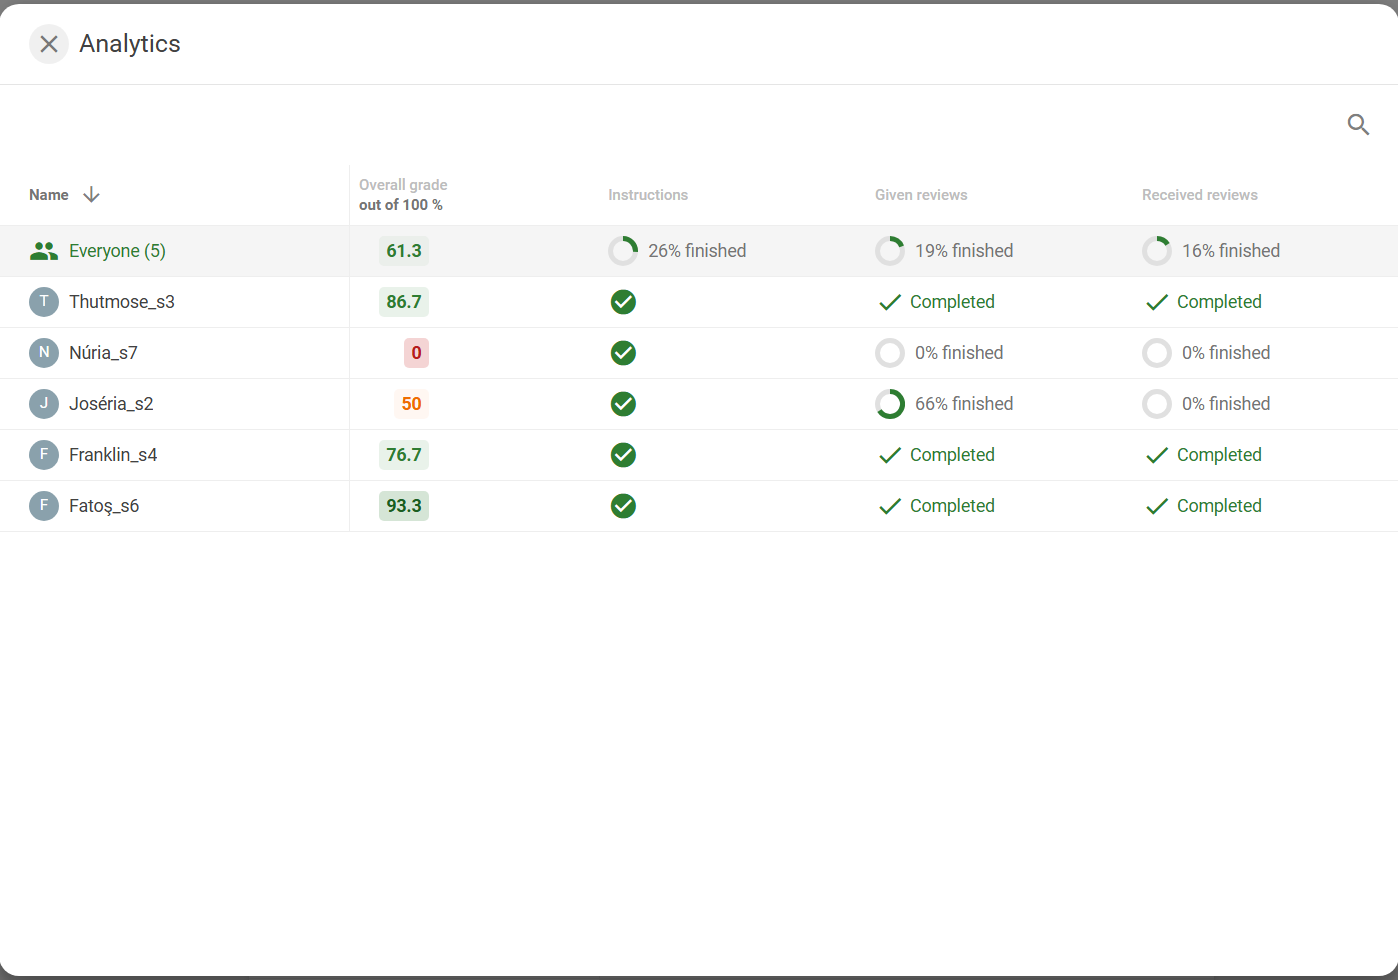
Task: Open the Everyone (5) summary row
Action: (x=117, y=251)
